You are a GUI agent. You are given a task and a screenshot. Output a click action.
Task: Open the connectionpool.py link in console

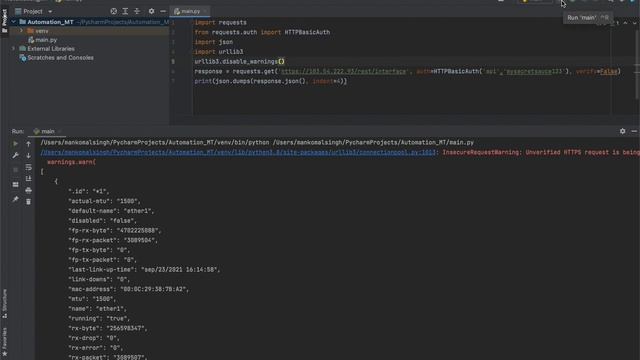[x=238, y=152]
